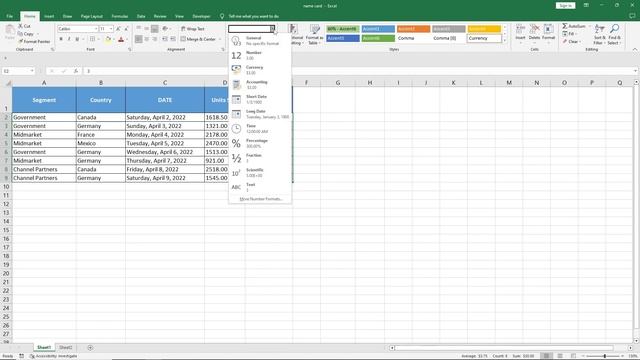Click the Insert cells icon

pos(520,29)
